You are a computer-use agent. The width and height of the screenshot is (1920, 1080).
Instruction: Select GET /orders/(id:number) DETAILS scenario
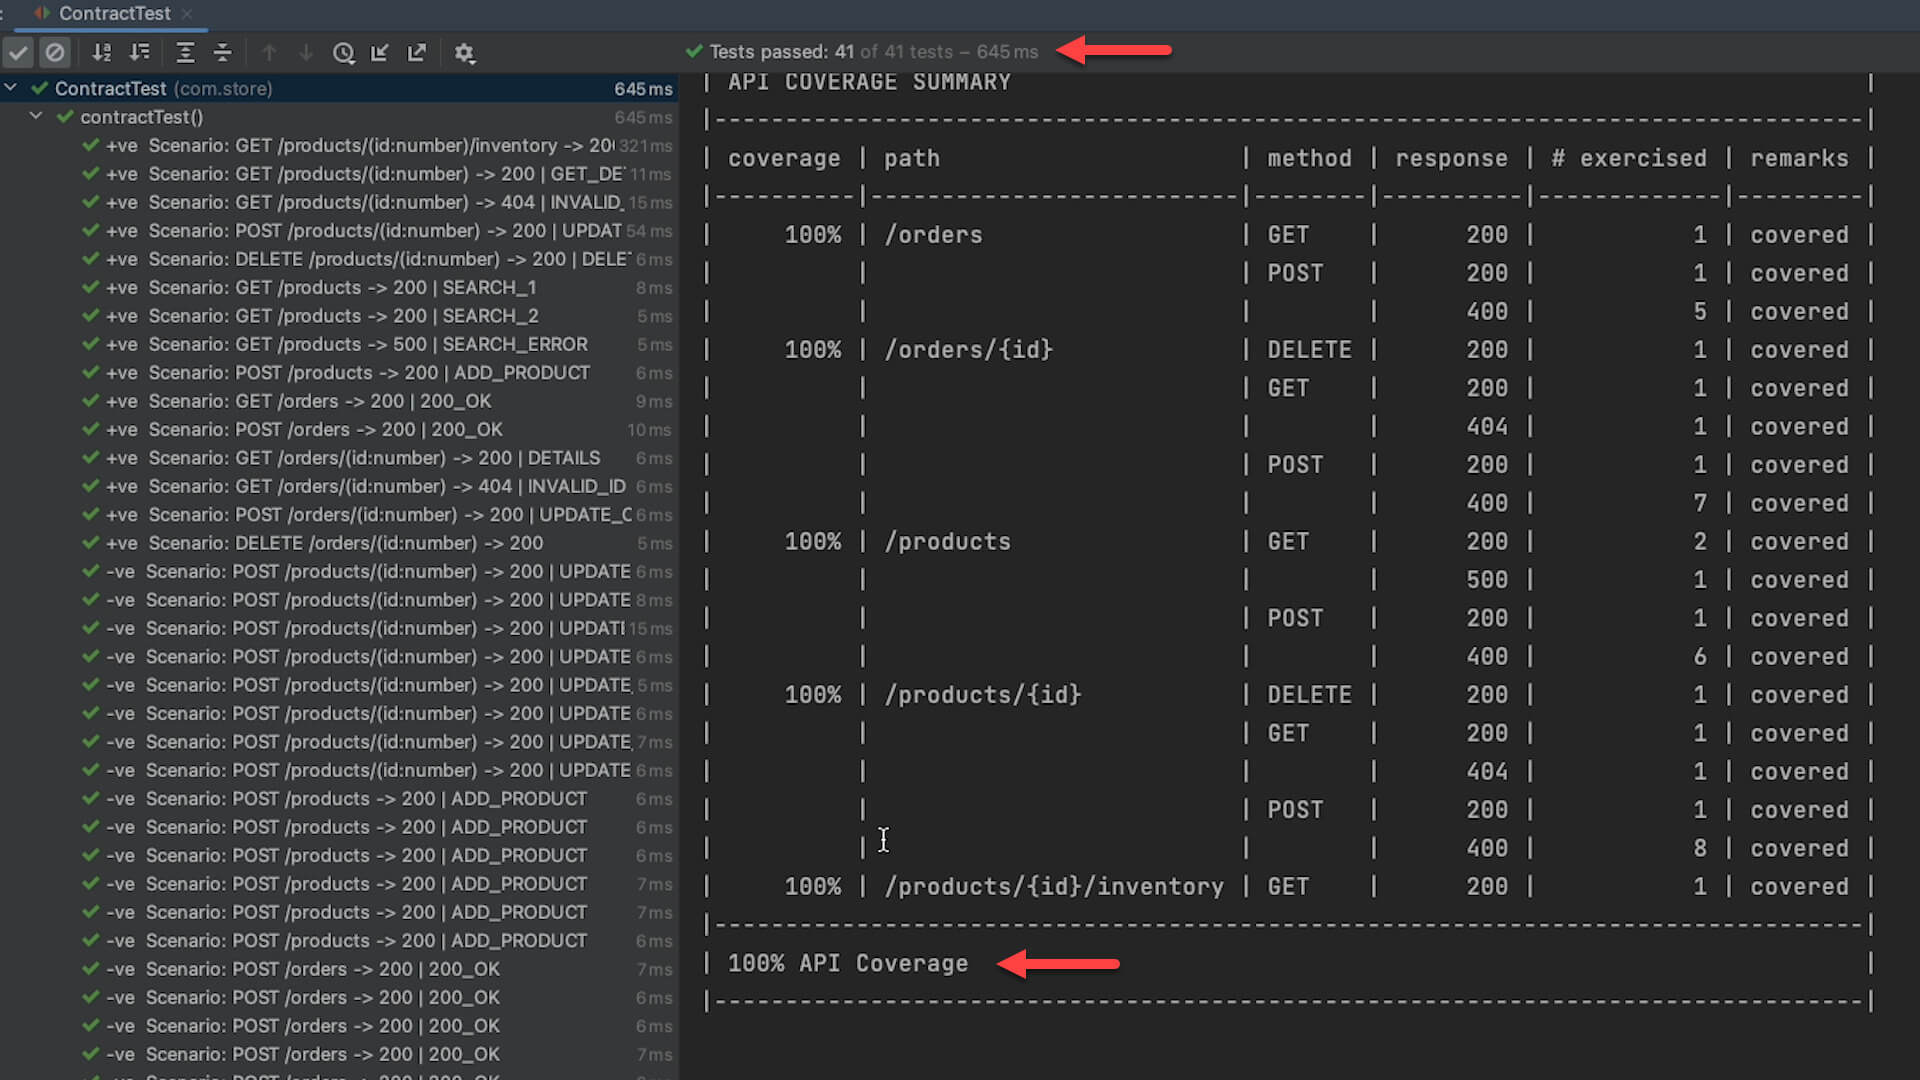[x=373, y=458]
